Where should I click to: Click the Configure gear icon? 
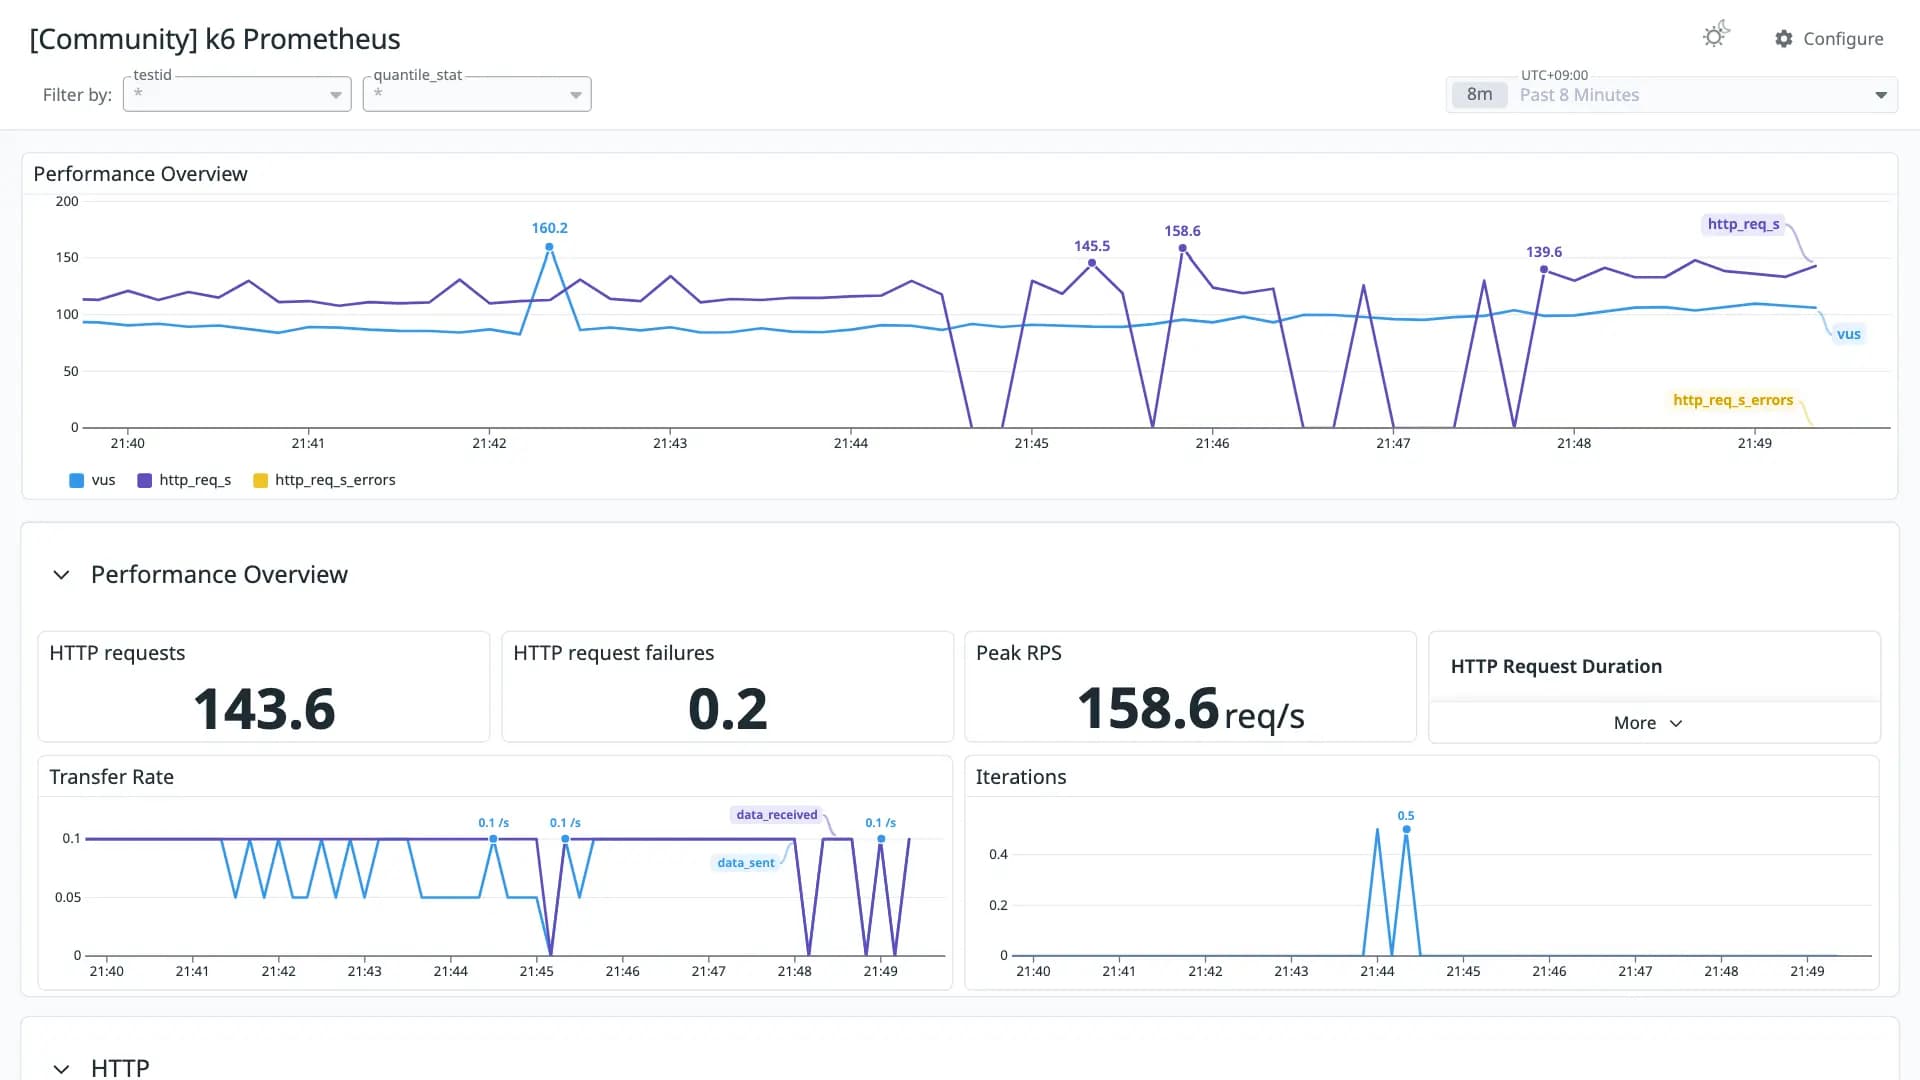click(x=1783, y=38)
